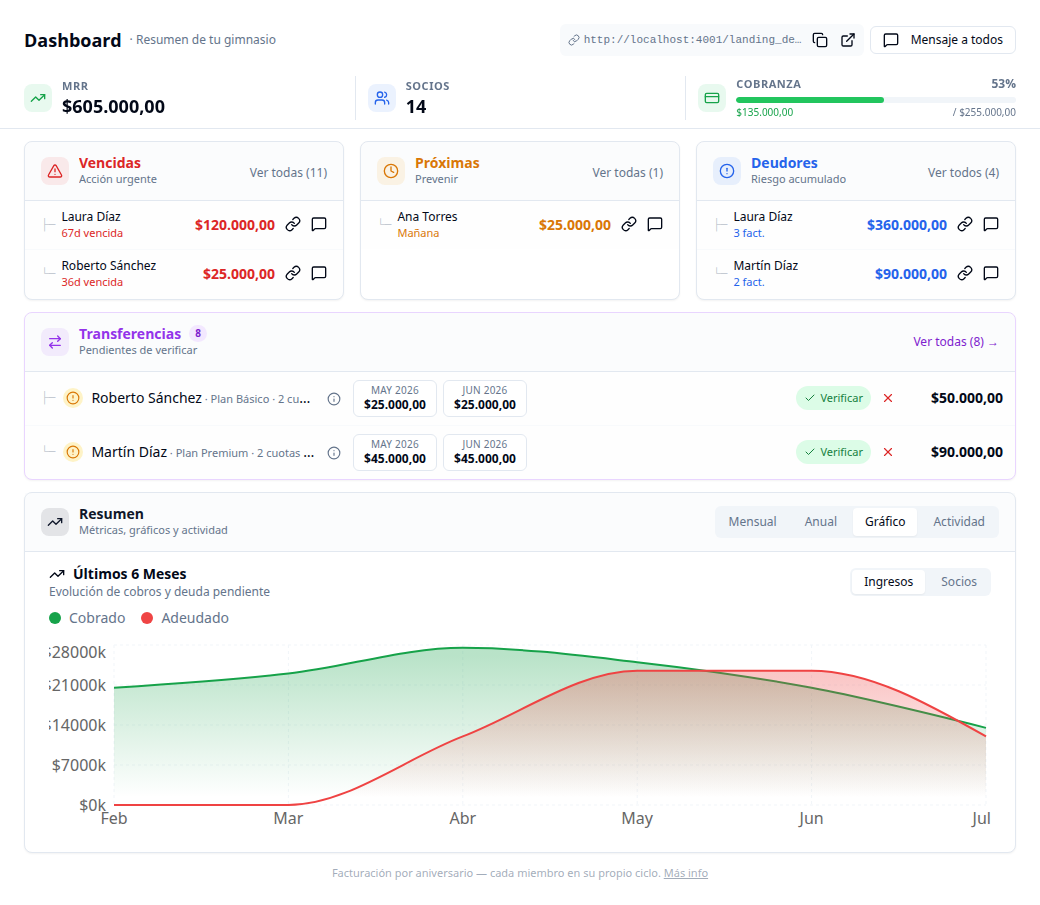Copy payment link for Ana Torres
Viewport: 1040px width, 905px height.
point(629,224)
